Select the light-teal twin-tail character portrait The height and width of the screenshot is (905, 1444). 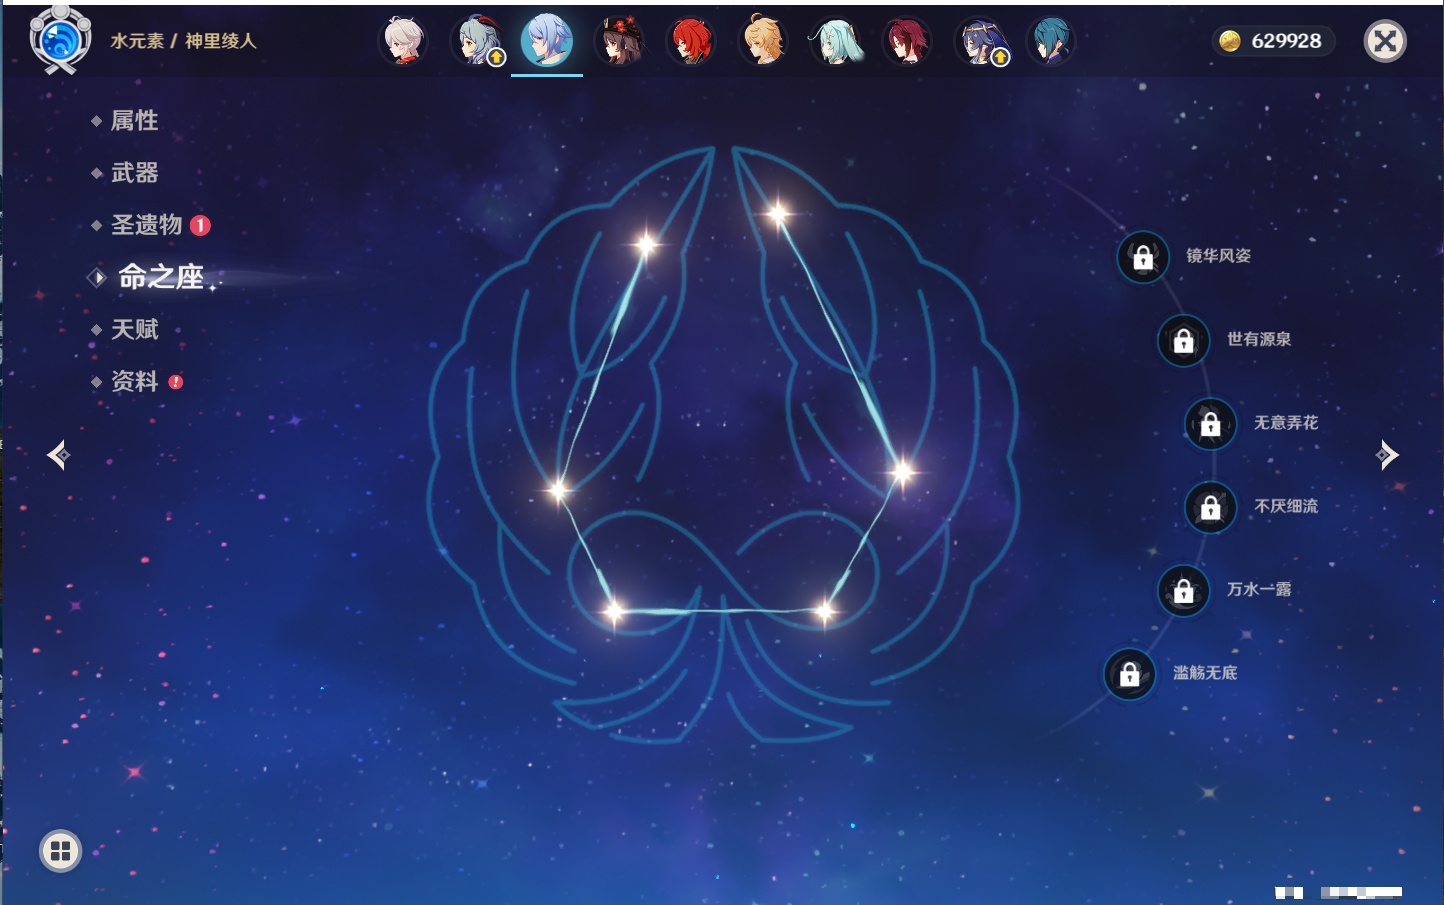pos(835,42)
